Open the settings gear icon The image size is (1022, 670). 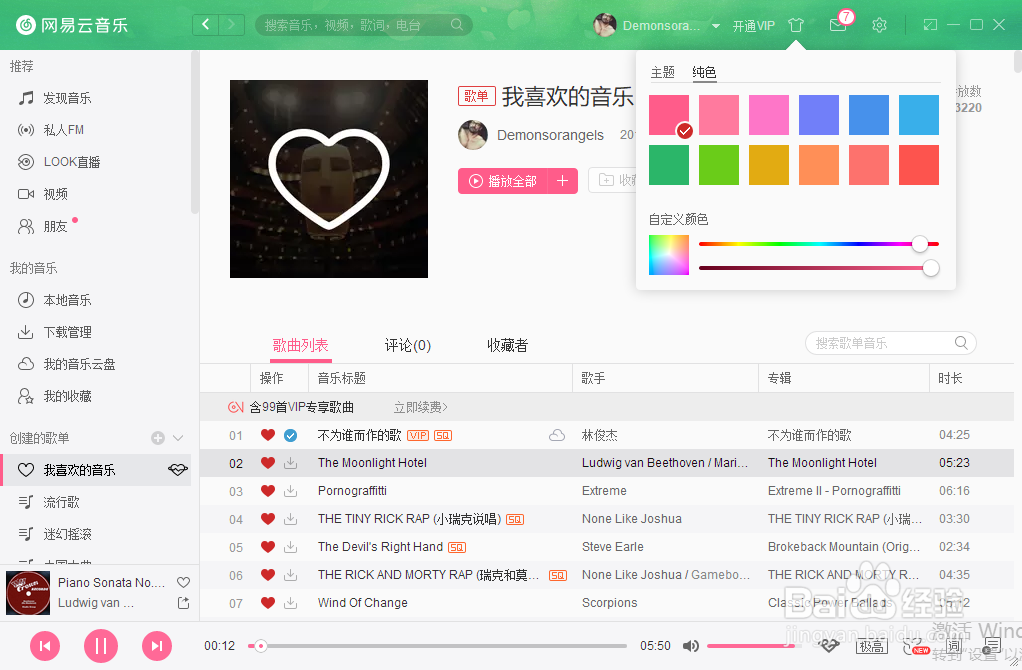point(879,25)
